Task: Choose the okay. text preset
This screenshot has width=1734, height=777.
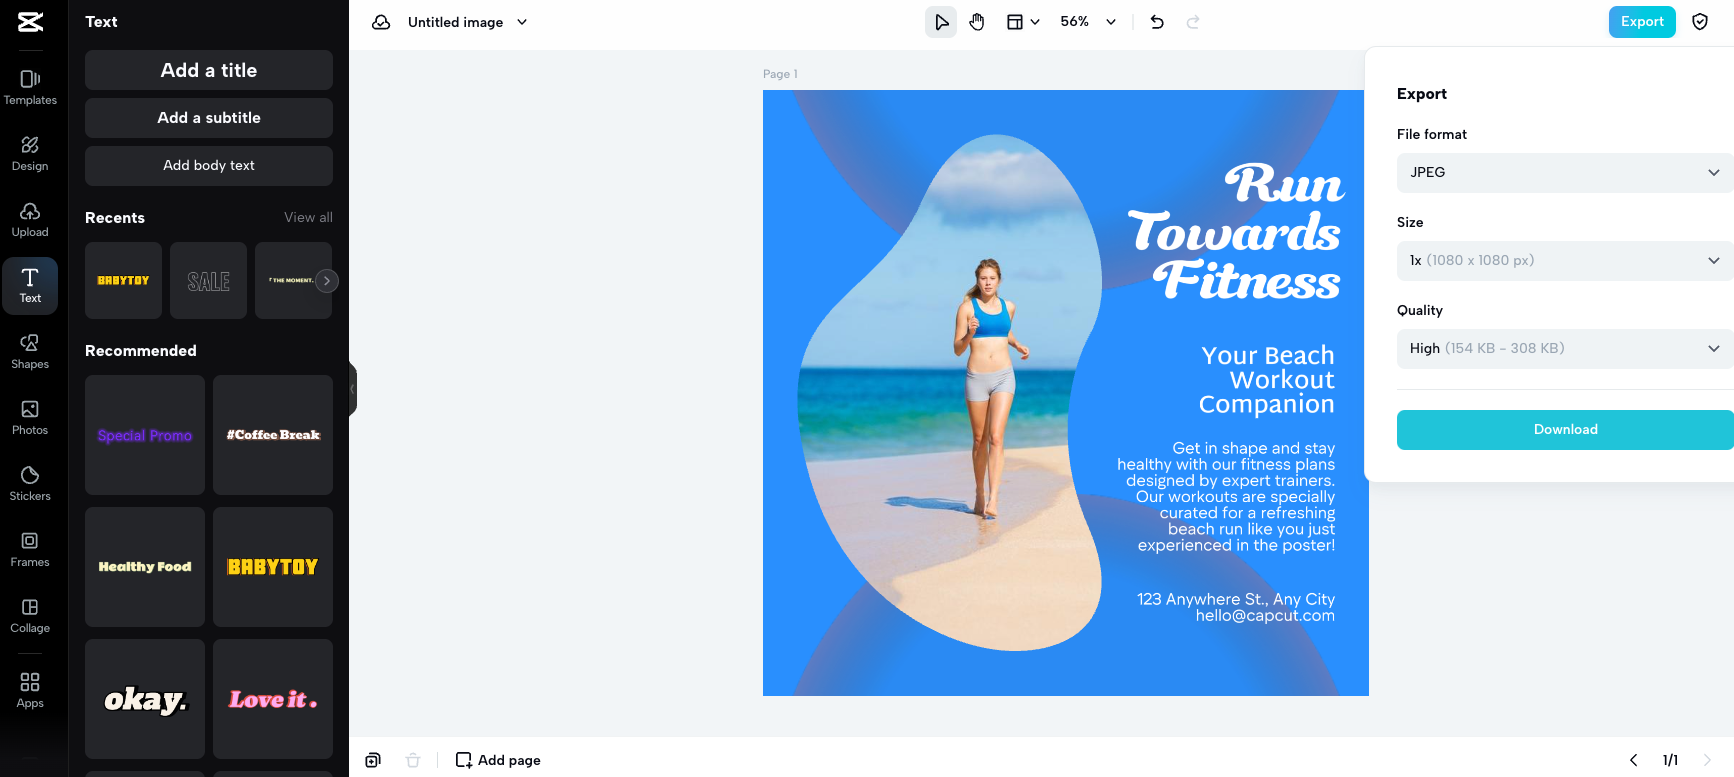Action: (x=145, y=699)
